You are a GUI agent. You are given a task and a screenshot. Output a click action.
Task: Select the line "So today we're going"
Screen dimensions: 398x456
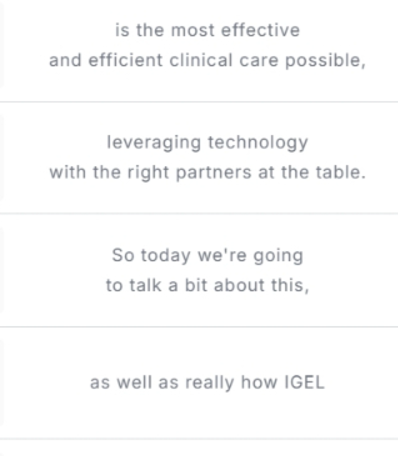tap(207, 256)
